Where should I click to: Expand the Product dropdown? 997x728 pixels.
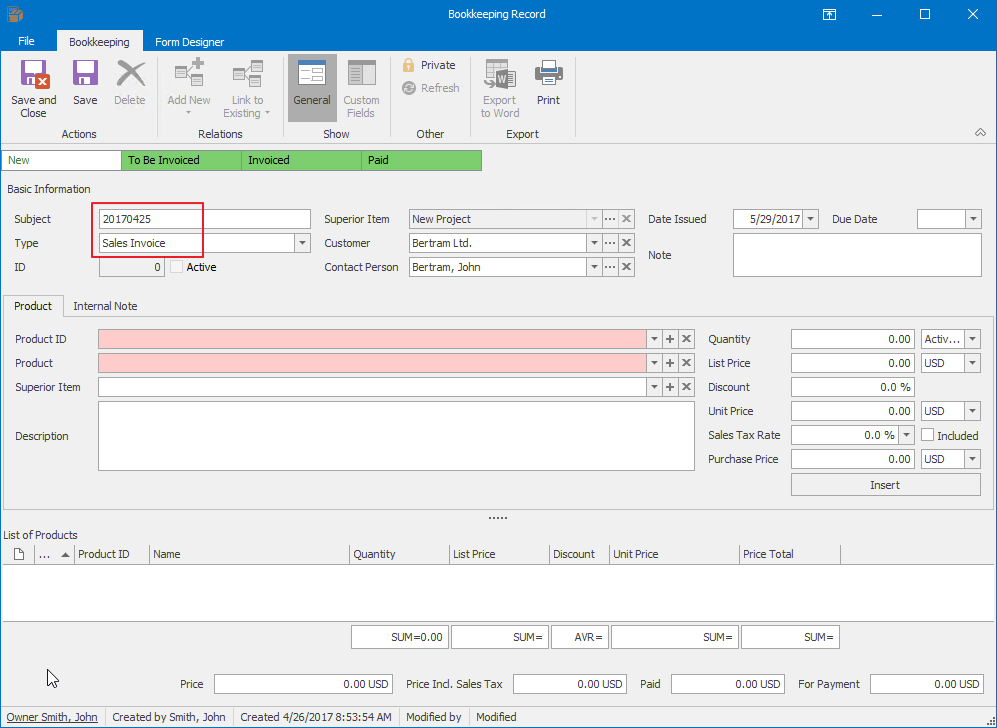click(654, 363)
